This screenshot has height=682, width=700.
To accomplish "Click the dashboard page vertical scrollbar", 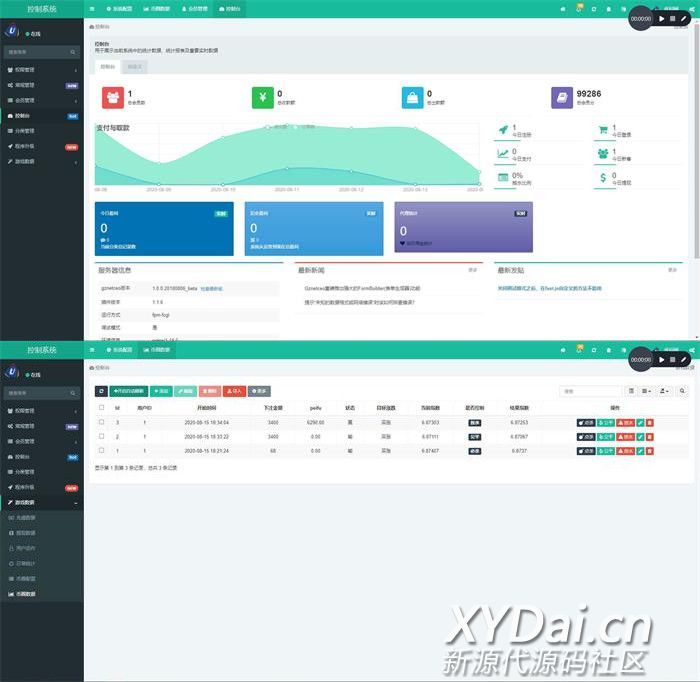I will [x=696, y=141].
